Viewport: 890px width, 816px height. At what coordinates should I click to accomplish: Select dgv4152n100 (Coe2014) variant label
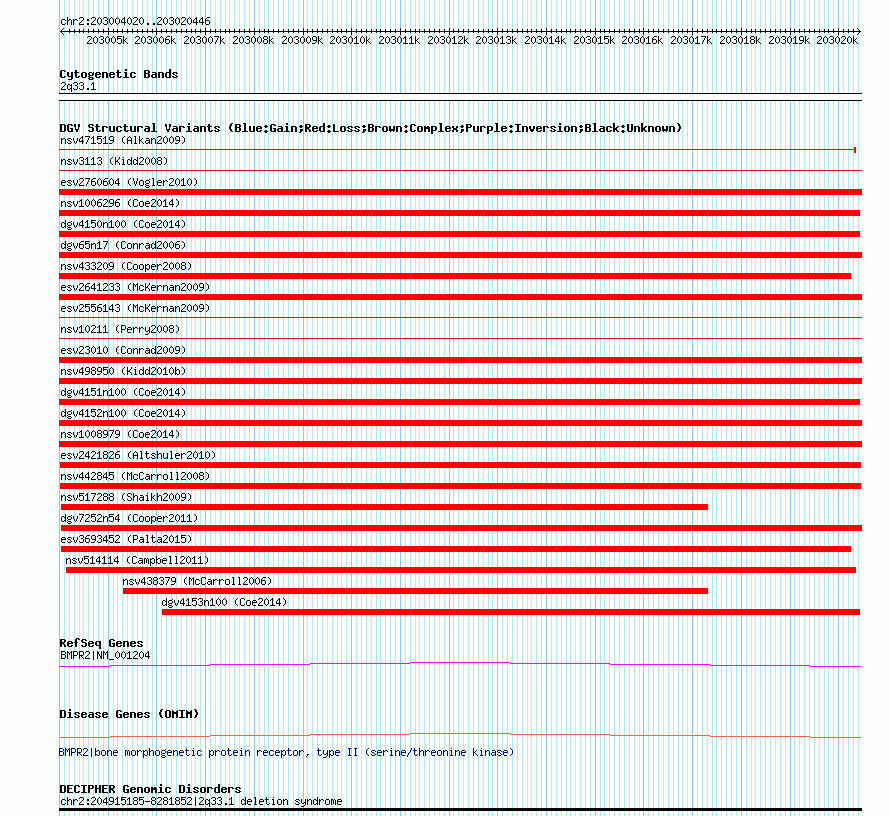[123, 413]
